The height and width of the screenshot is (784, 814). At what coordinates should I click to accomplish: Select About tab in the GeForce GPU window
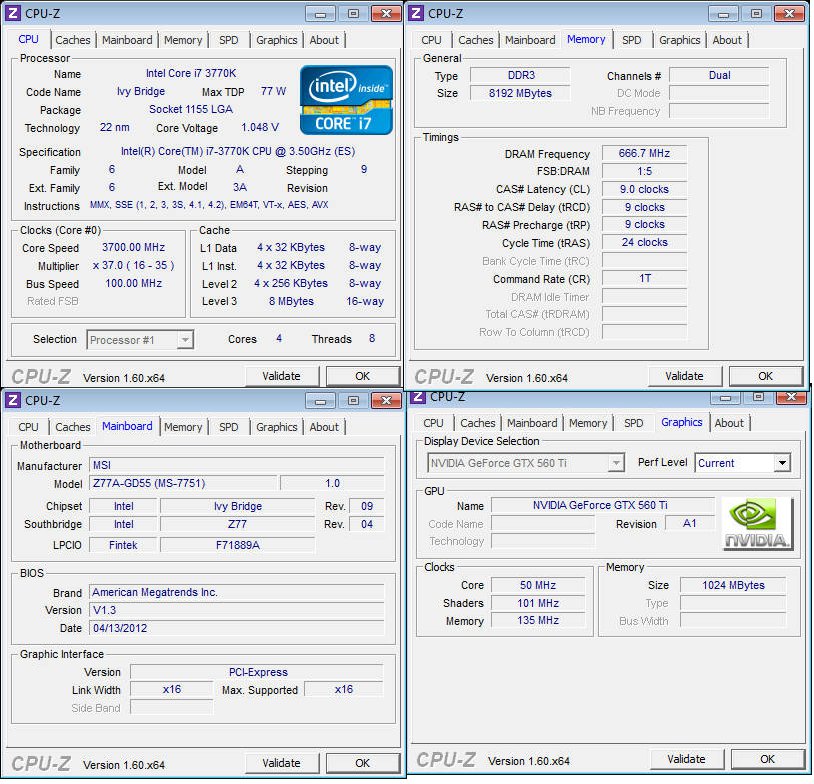pos(729,423)
